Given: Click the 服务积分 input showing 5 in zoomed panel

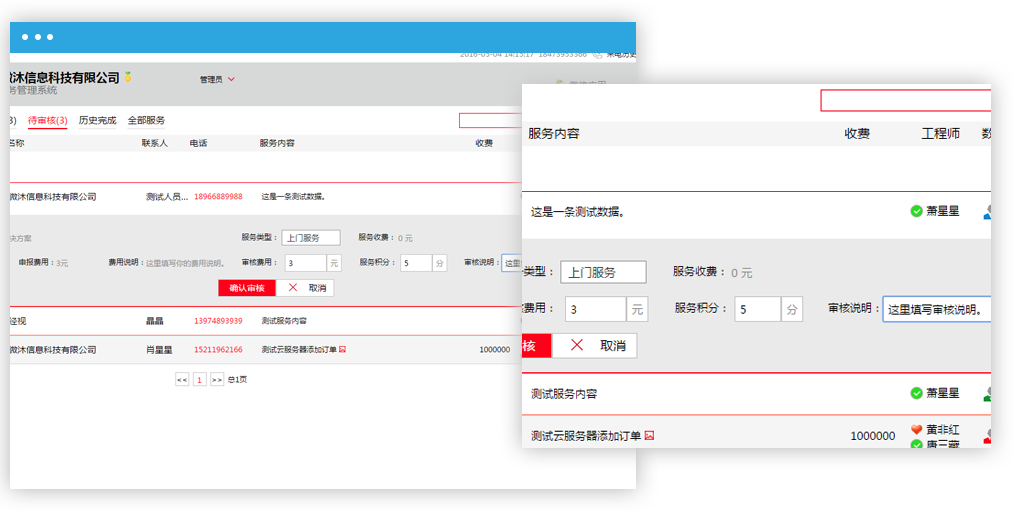Looking at the screenshot, I should pyautogui.click(x=757, y=310).
